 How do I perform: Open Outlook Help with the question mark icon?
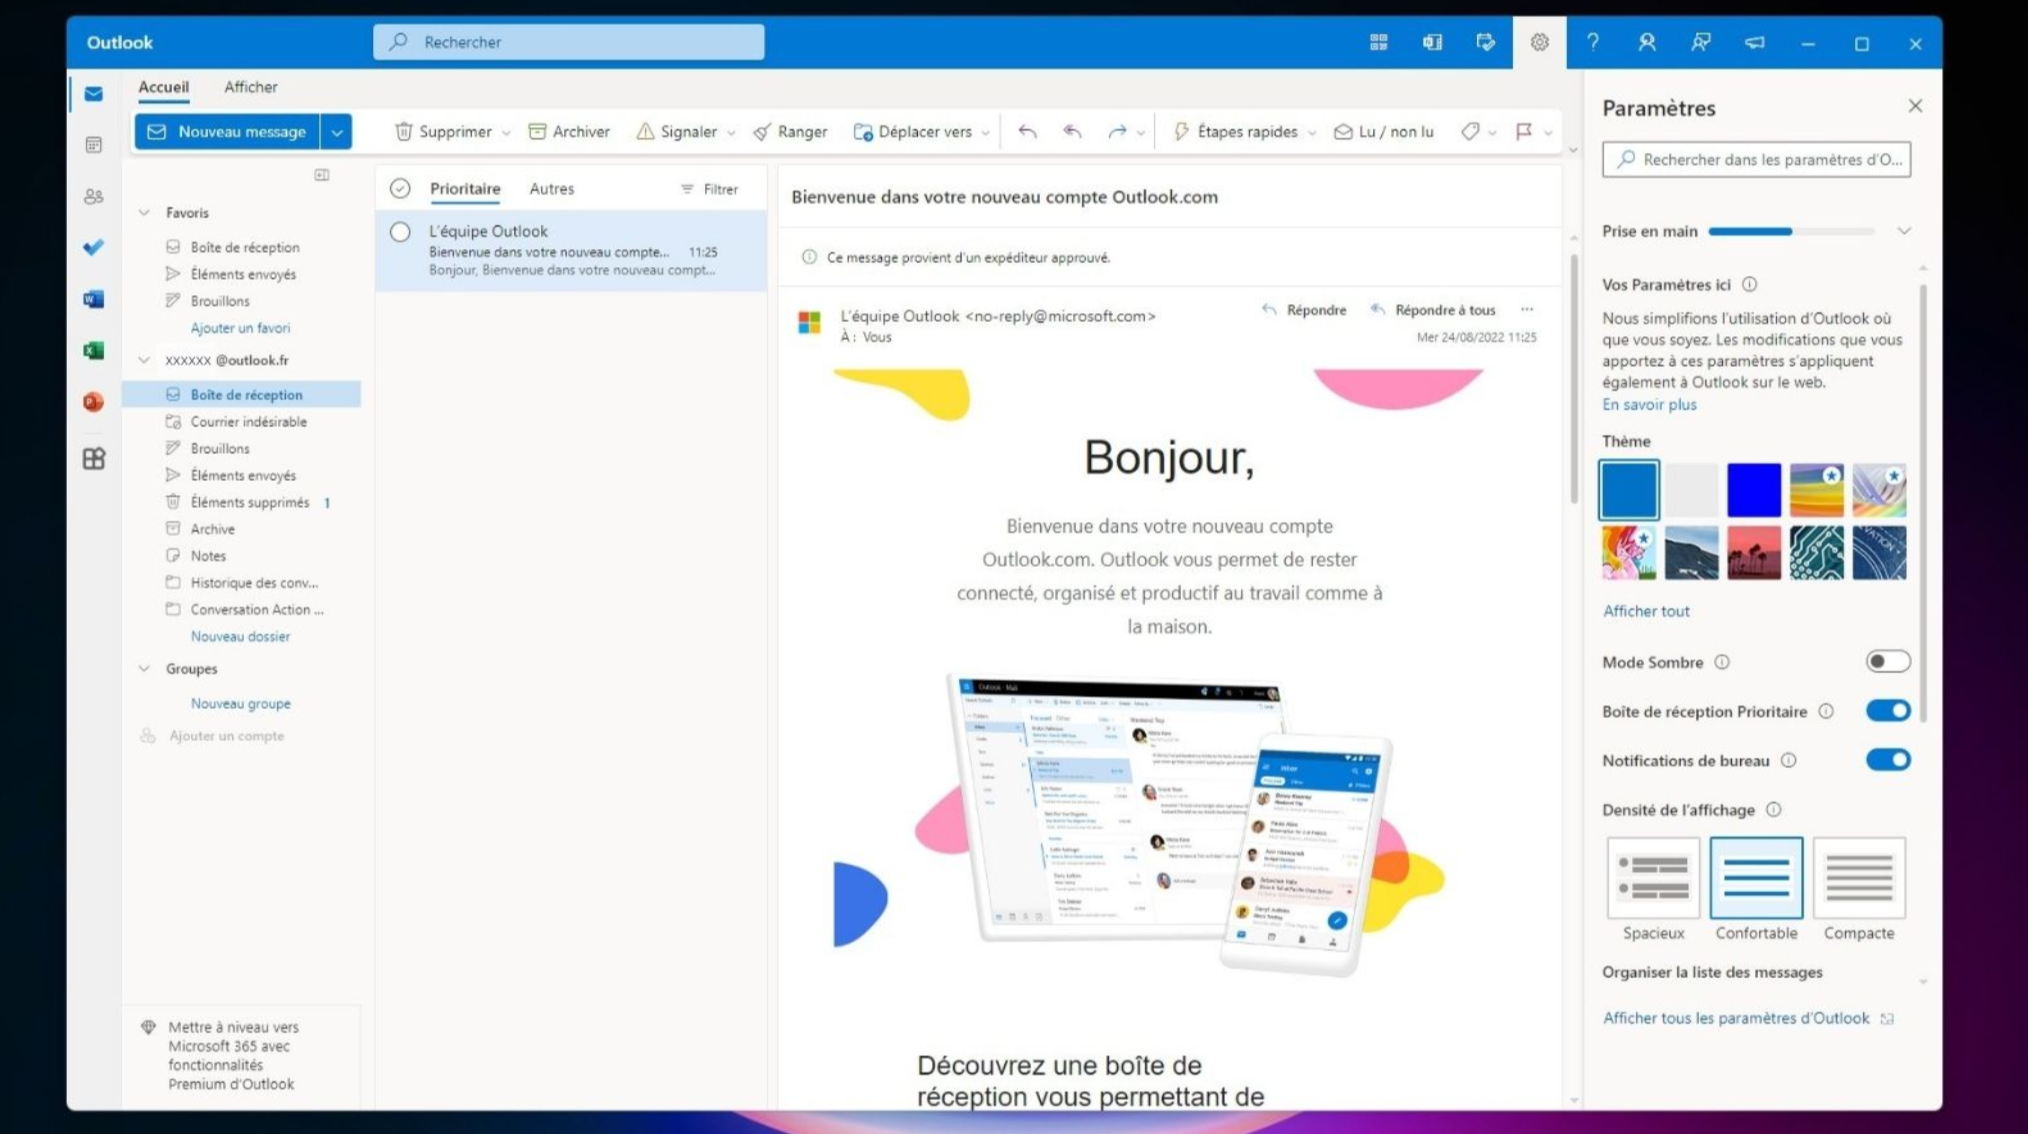click(1593, 43)
